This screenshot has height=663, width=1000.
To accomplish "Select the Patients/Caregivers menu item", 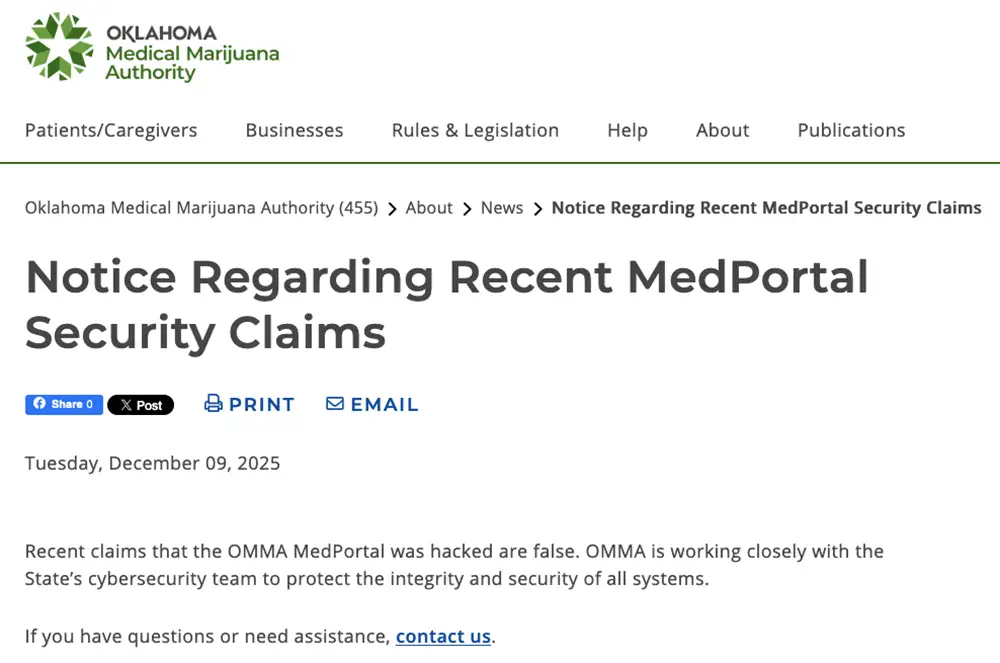I will [110, 130].
